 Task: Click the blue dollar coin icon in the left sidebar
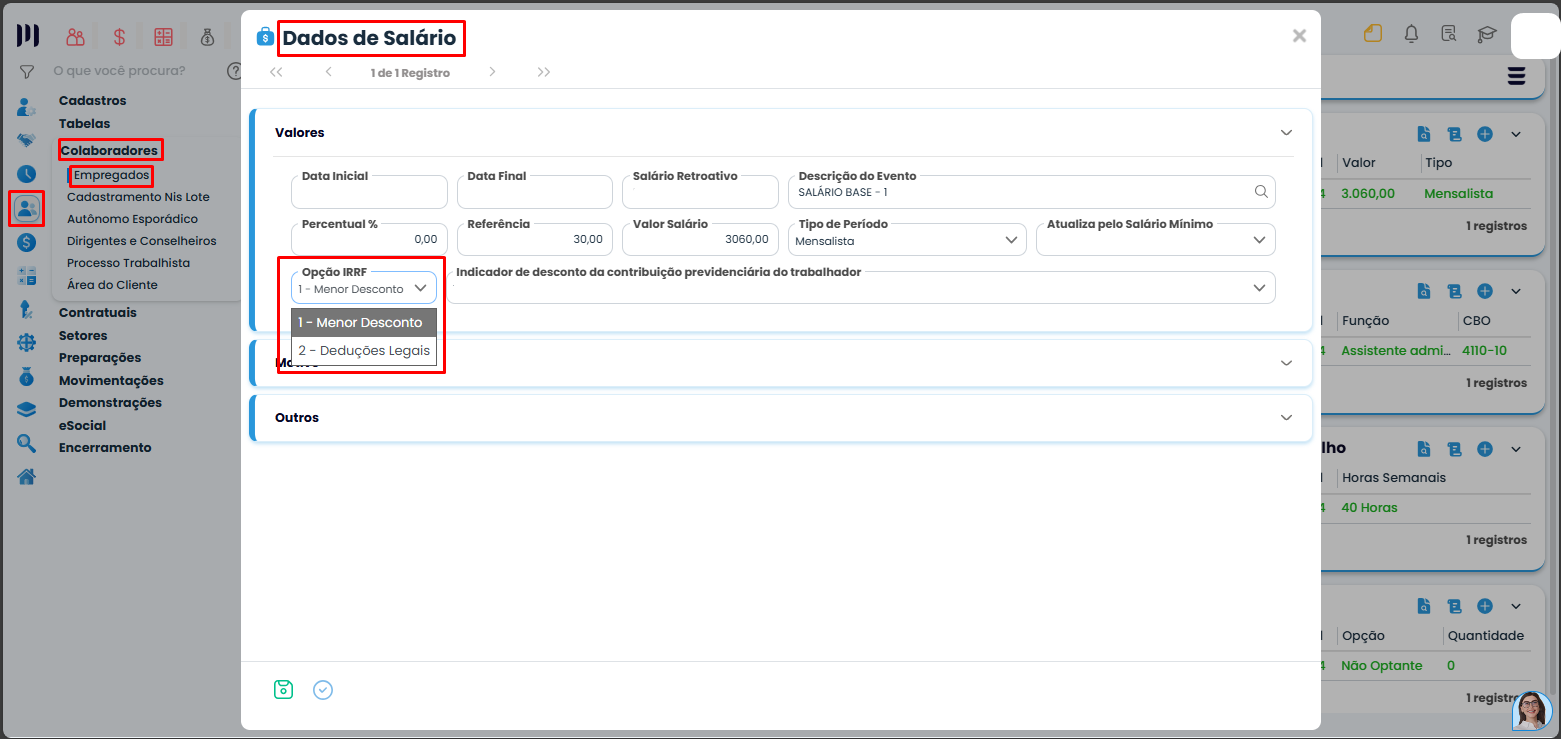point(27,242)
